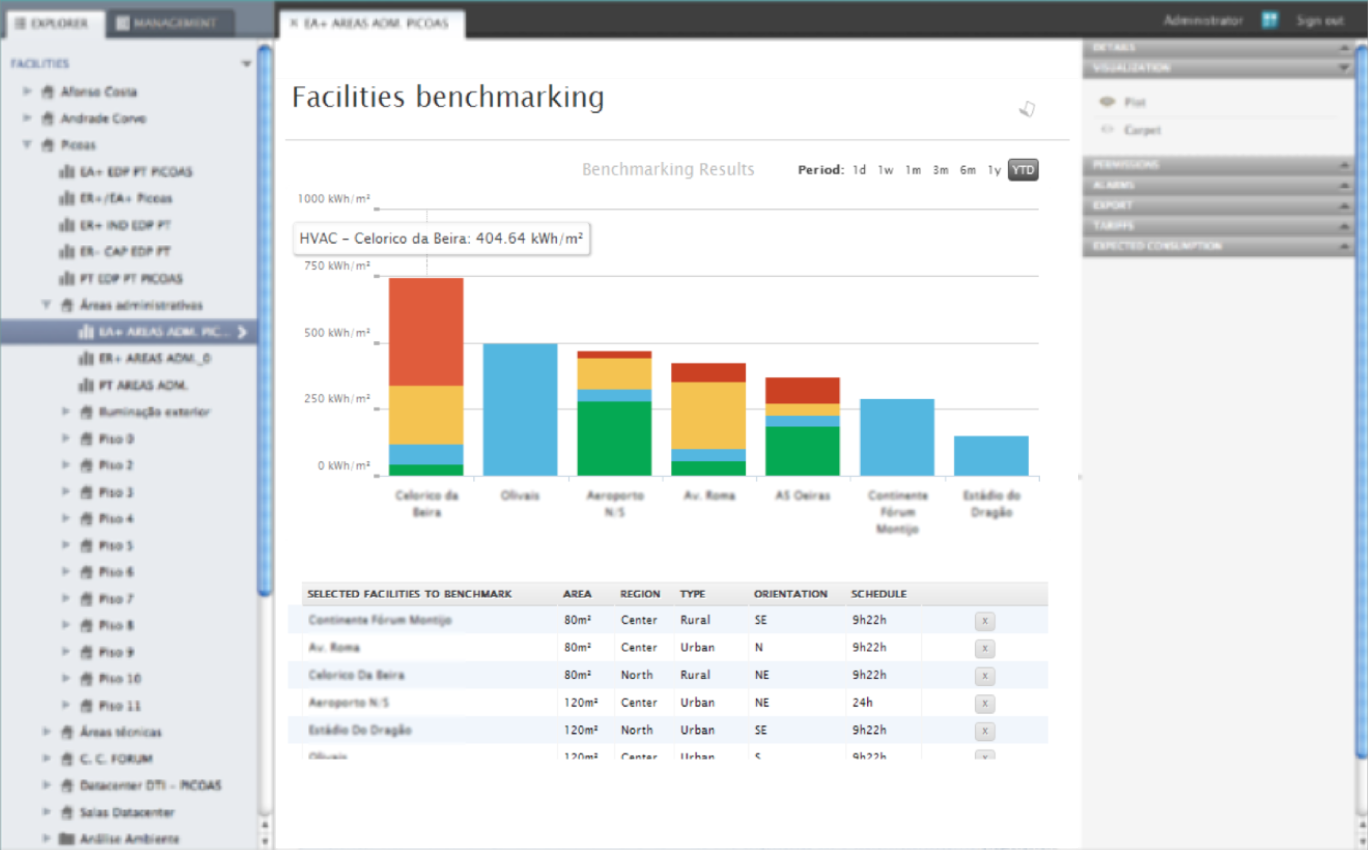Click the chart icon of EA+ EDP PT PICOAS
The image size is (1370, 850).
click(x=67, y=172)
